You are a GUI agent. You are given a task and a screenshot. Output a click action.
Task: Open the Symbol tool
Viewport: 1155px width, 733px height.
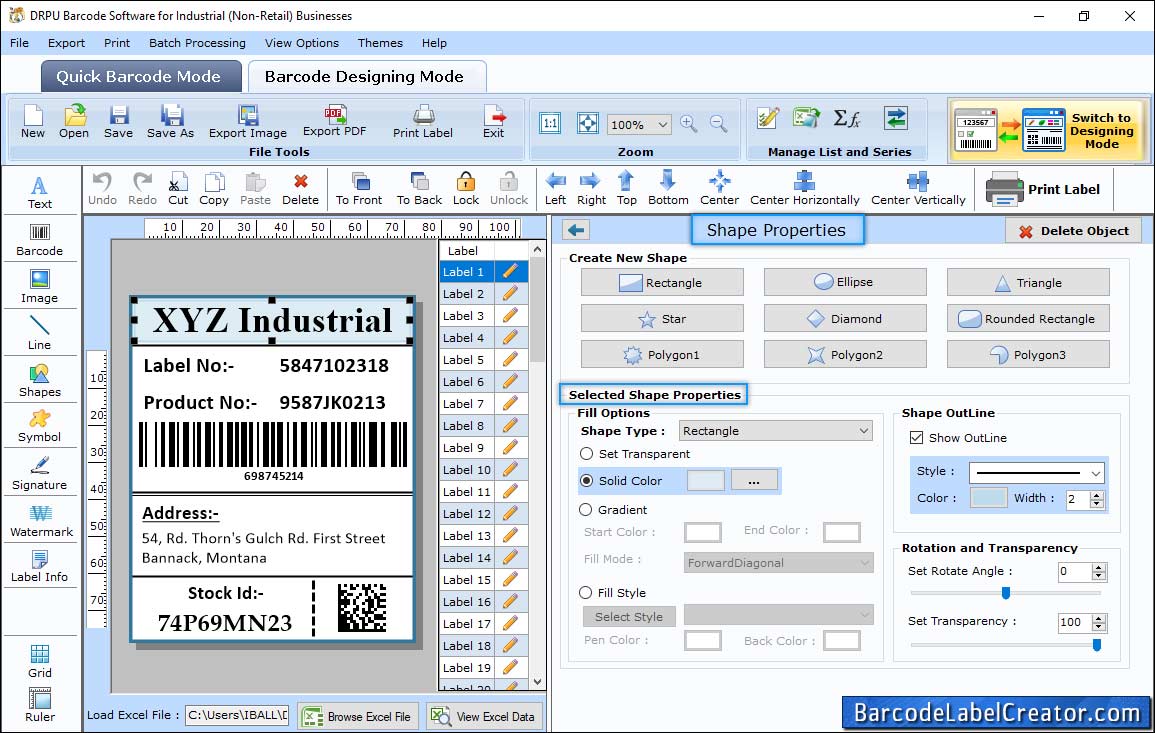tap(40, 427)
